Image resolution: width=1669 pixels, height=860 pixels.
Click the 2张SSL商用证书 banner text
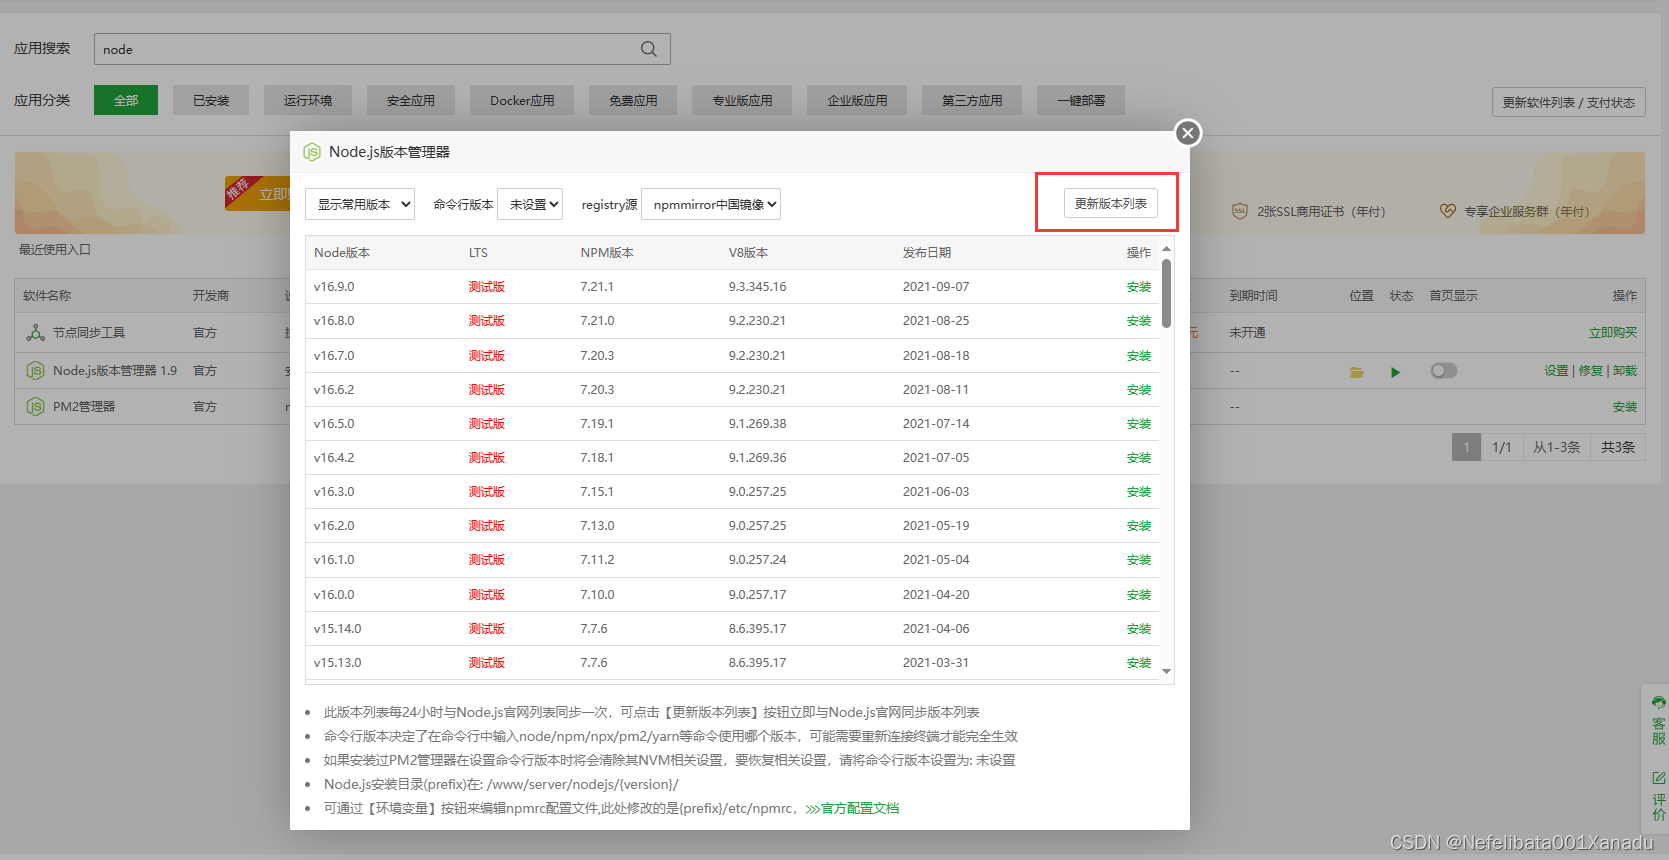click(1321, 212)
